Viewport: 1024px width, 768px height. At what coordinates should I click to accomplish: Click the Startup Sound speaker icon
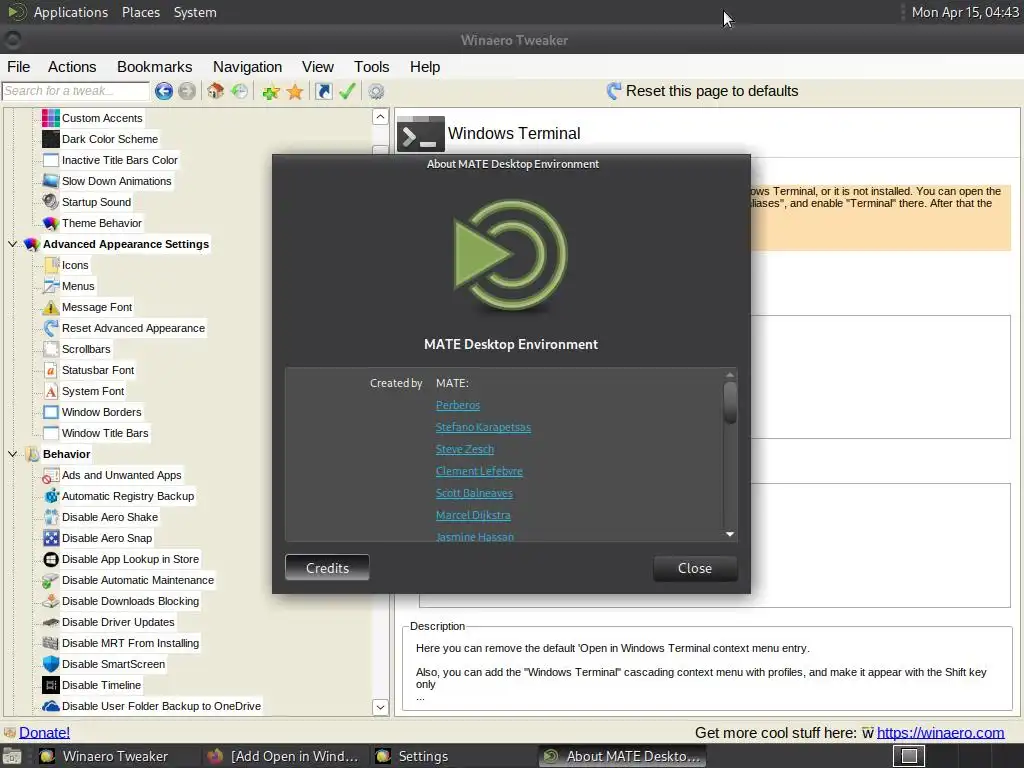pyautogui.click(x=50, y=202)
